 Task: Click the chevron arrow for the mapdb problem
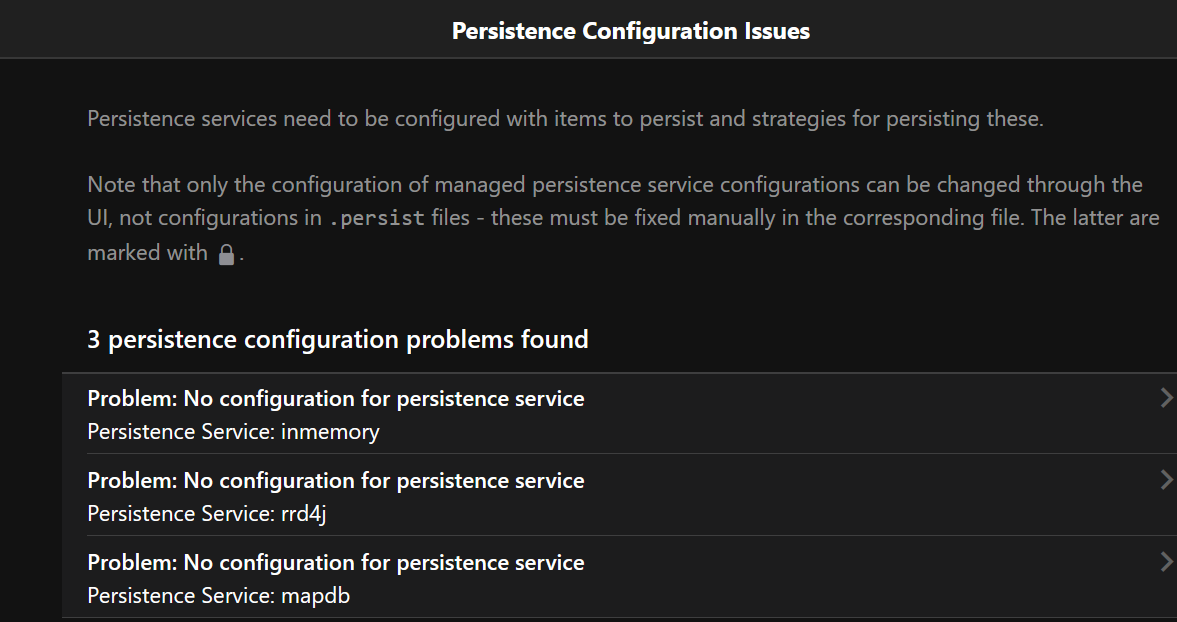click(x=1165, y=563)
